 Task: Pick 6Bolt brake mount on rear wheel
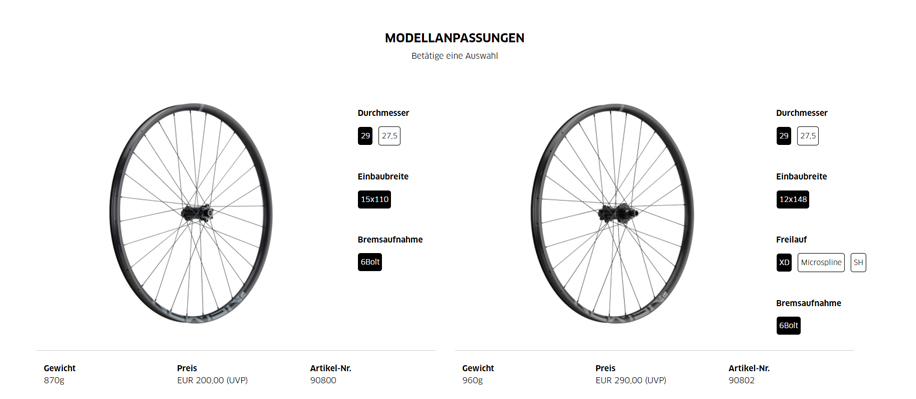(x=788, y=325)
